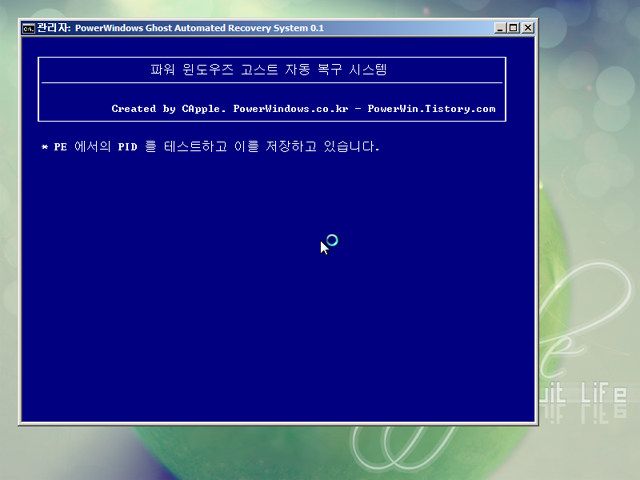Click the window title 'PowerWindows Ghost Automated Recovery System 0.1'
The image size is (640, 480).
[x=199, y=28]
